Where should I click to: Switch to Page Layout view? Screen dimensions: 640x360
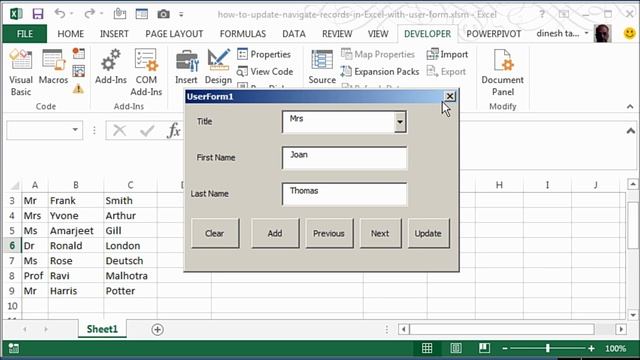456,348
